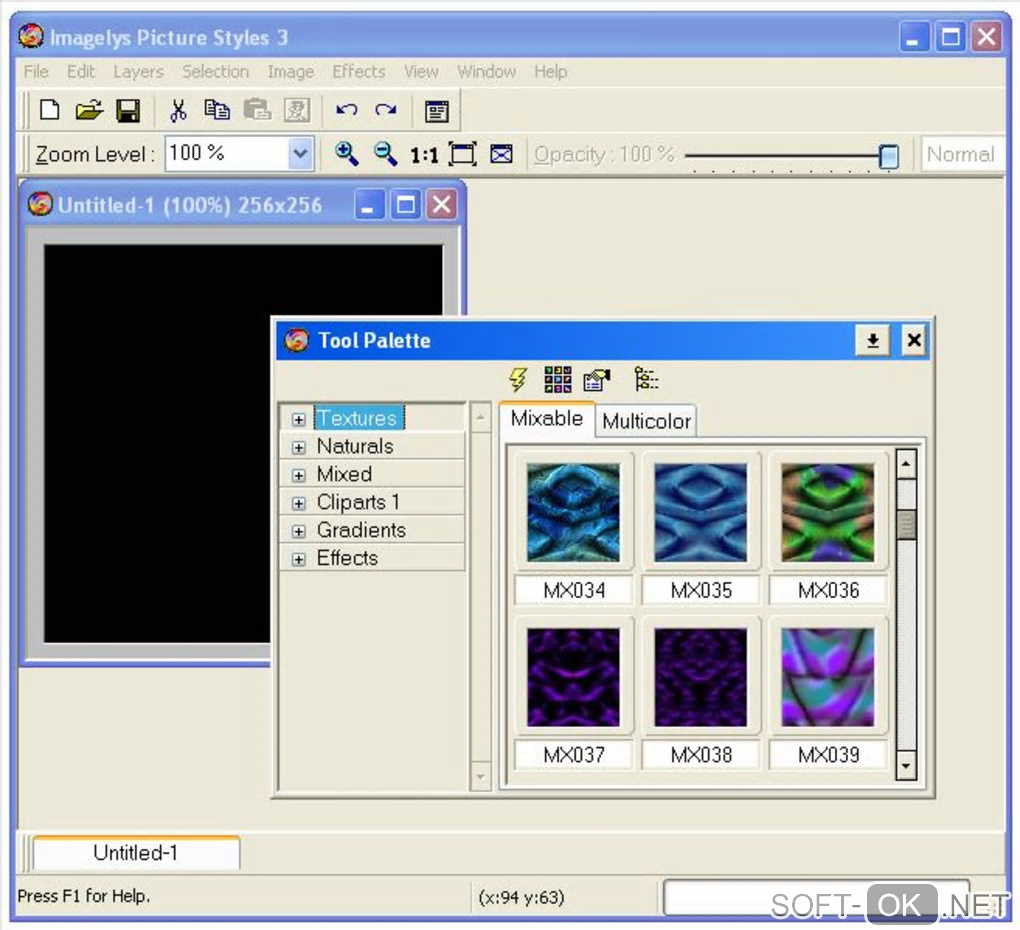Image resolution: width=1020 pixels, height=930 pixels.
Task: Click the tree view icon in Tool Palette
Action: point(646,379)
